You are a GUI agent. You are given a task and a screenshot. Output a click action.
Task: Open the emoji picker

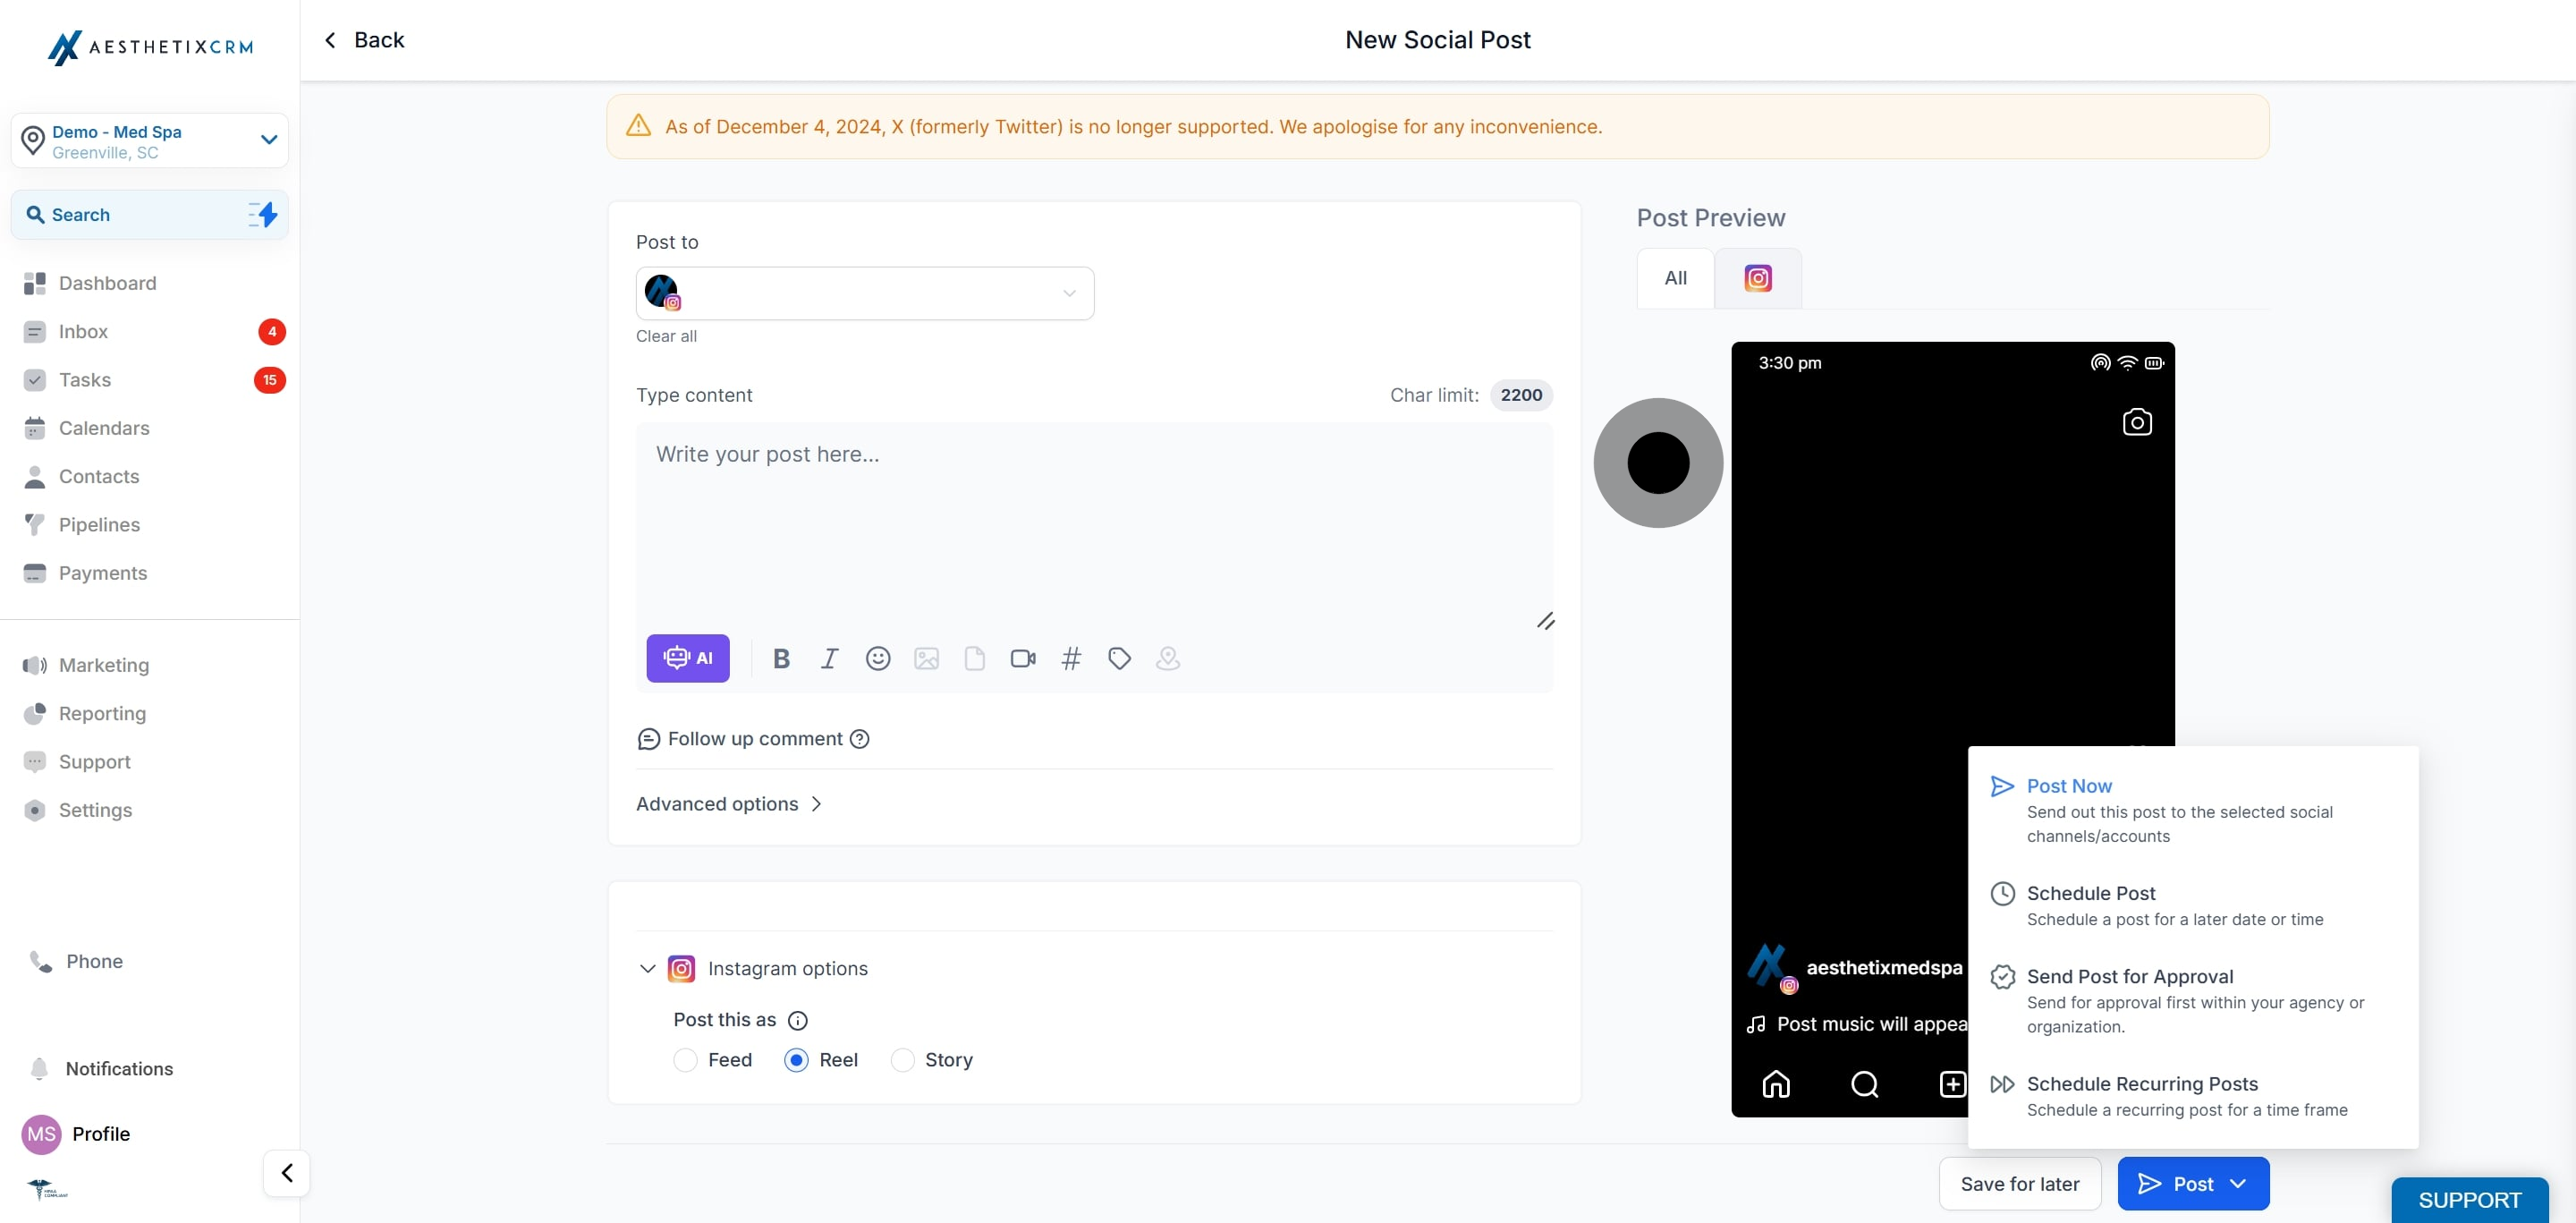pos(877,658)
